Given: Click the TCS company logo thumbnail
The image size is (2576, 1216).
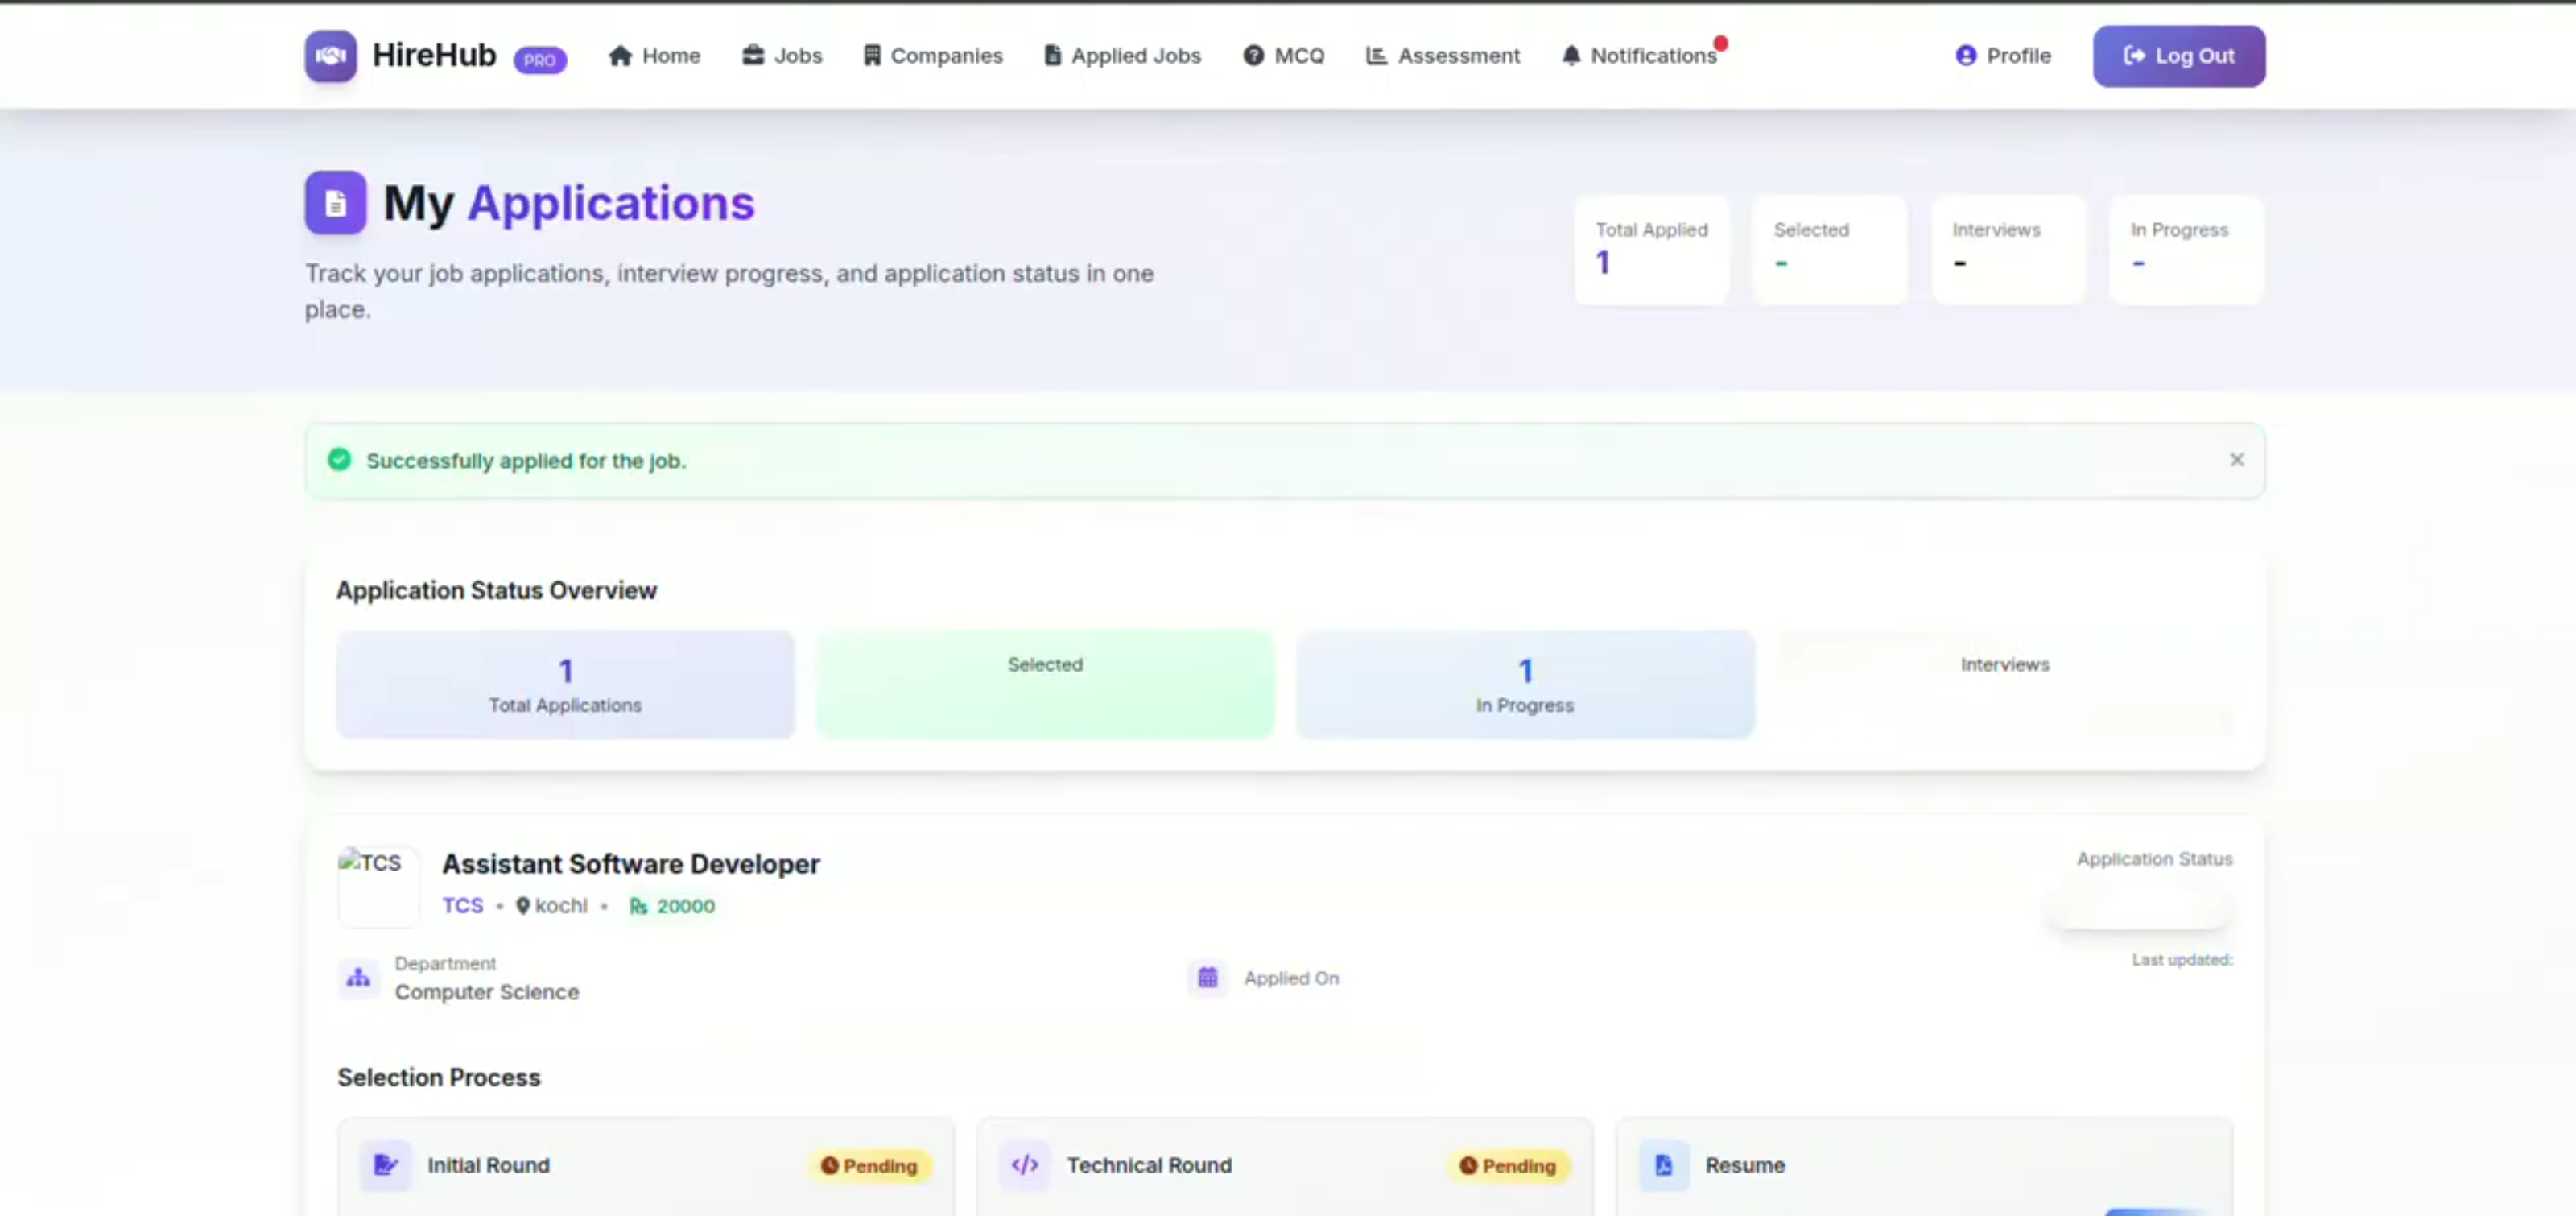Looking at the screenshot, I should coord(378,887).
